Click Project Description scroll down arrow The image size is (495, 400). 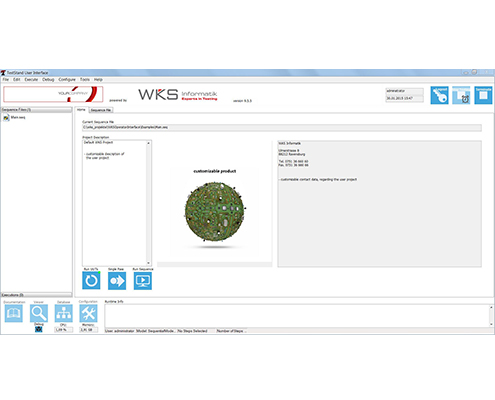coord(149,263)
